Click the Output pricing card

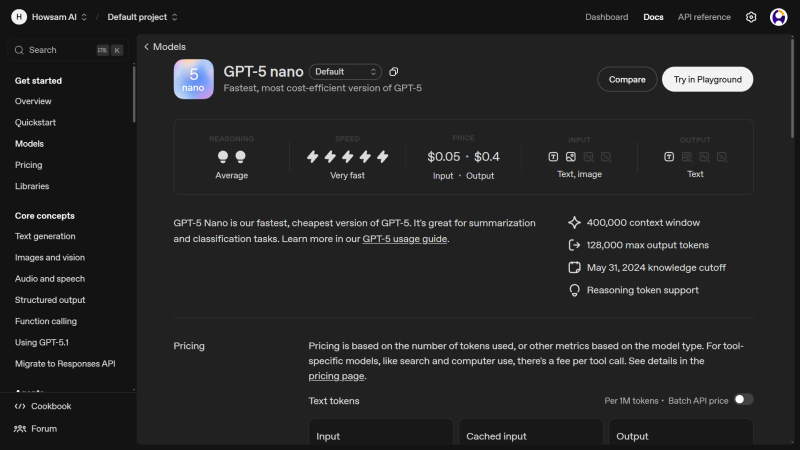(681, 432)
